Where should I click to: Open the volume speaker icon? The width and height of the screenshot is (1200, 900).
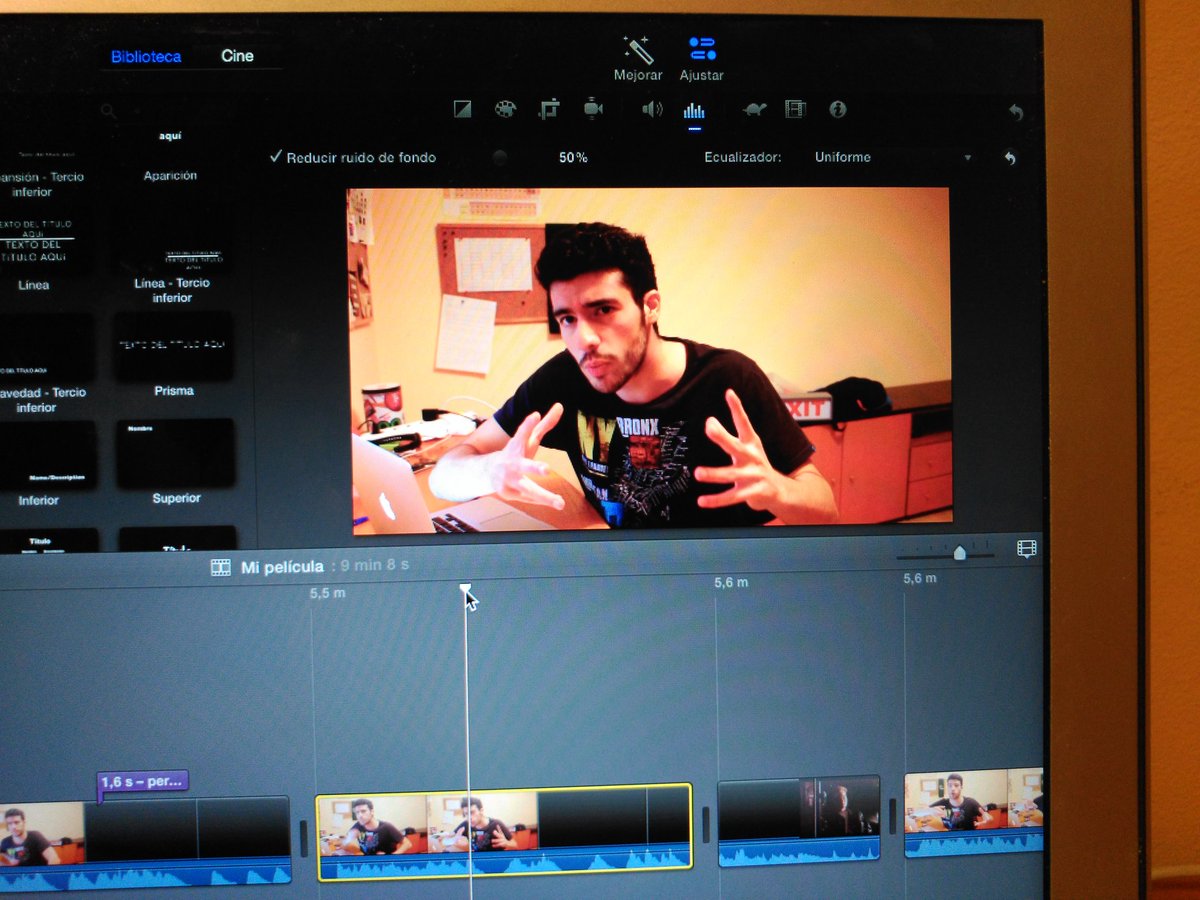[652, 109]
